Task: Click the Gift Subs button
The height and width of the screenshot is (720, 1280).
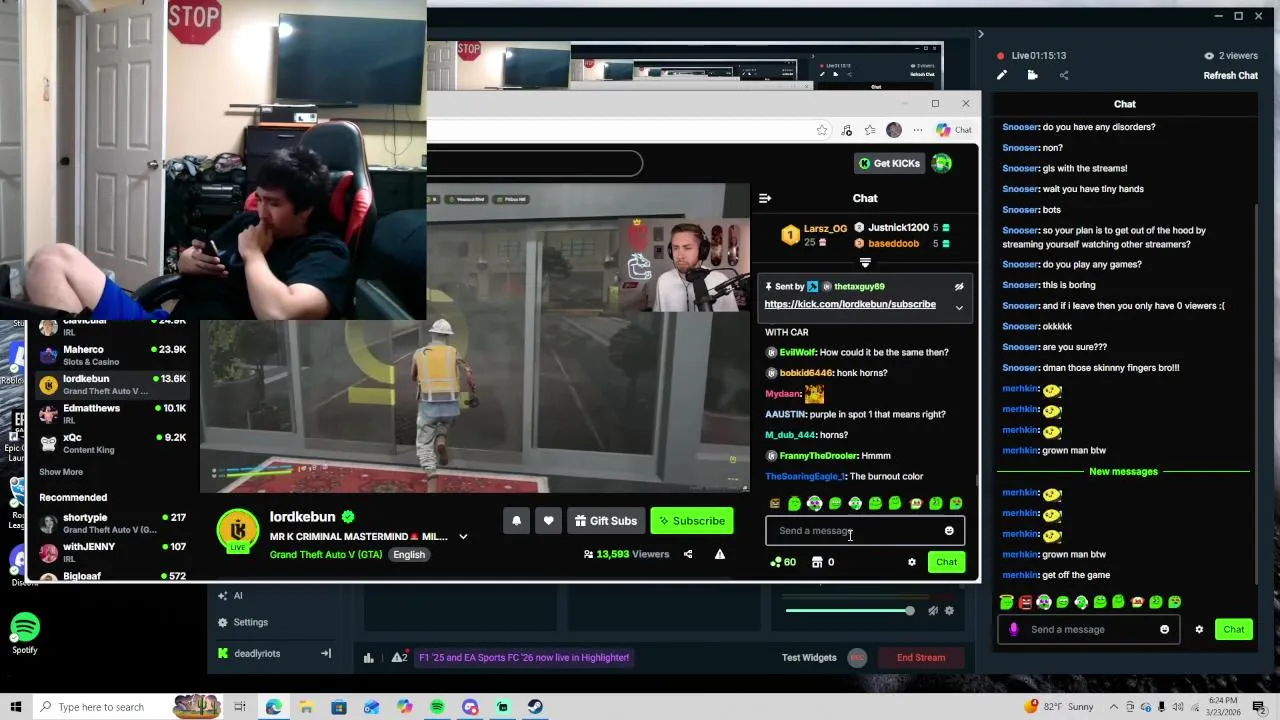Action: 606,521
